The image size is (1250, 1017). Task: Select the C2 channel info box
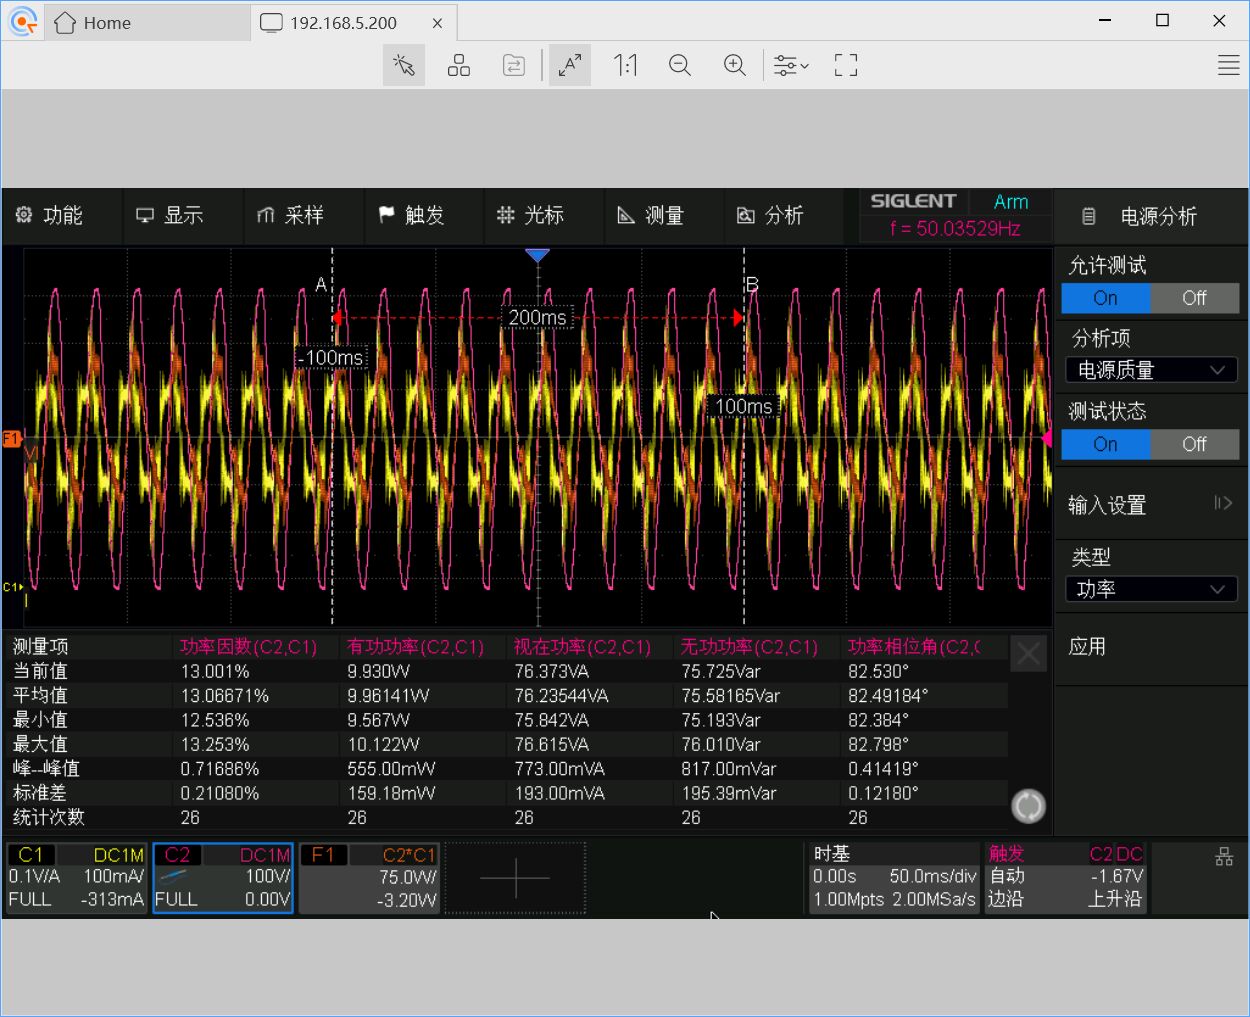click(223, 878)
